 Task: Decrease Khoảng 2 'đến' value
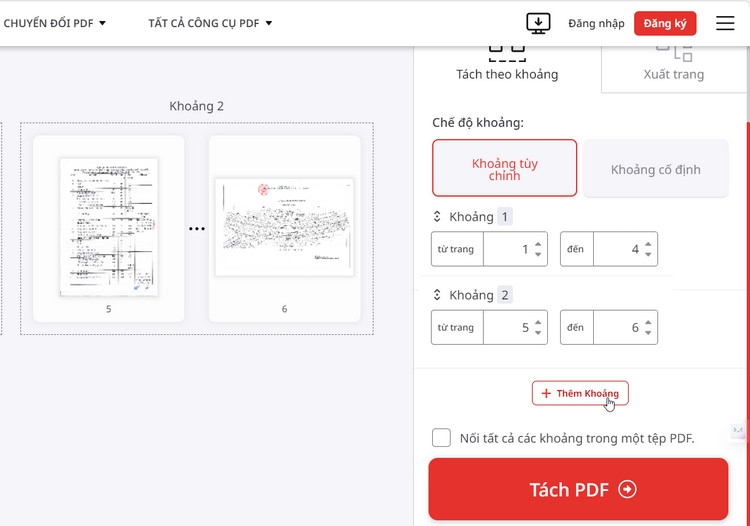click(648, 332)
